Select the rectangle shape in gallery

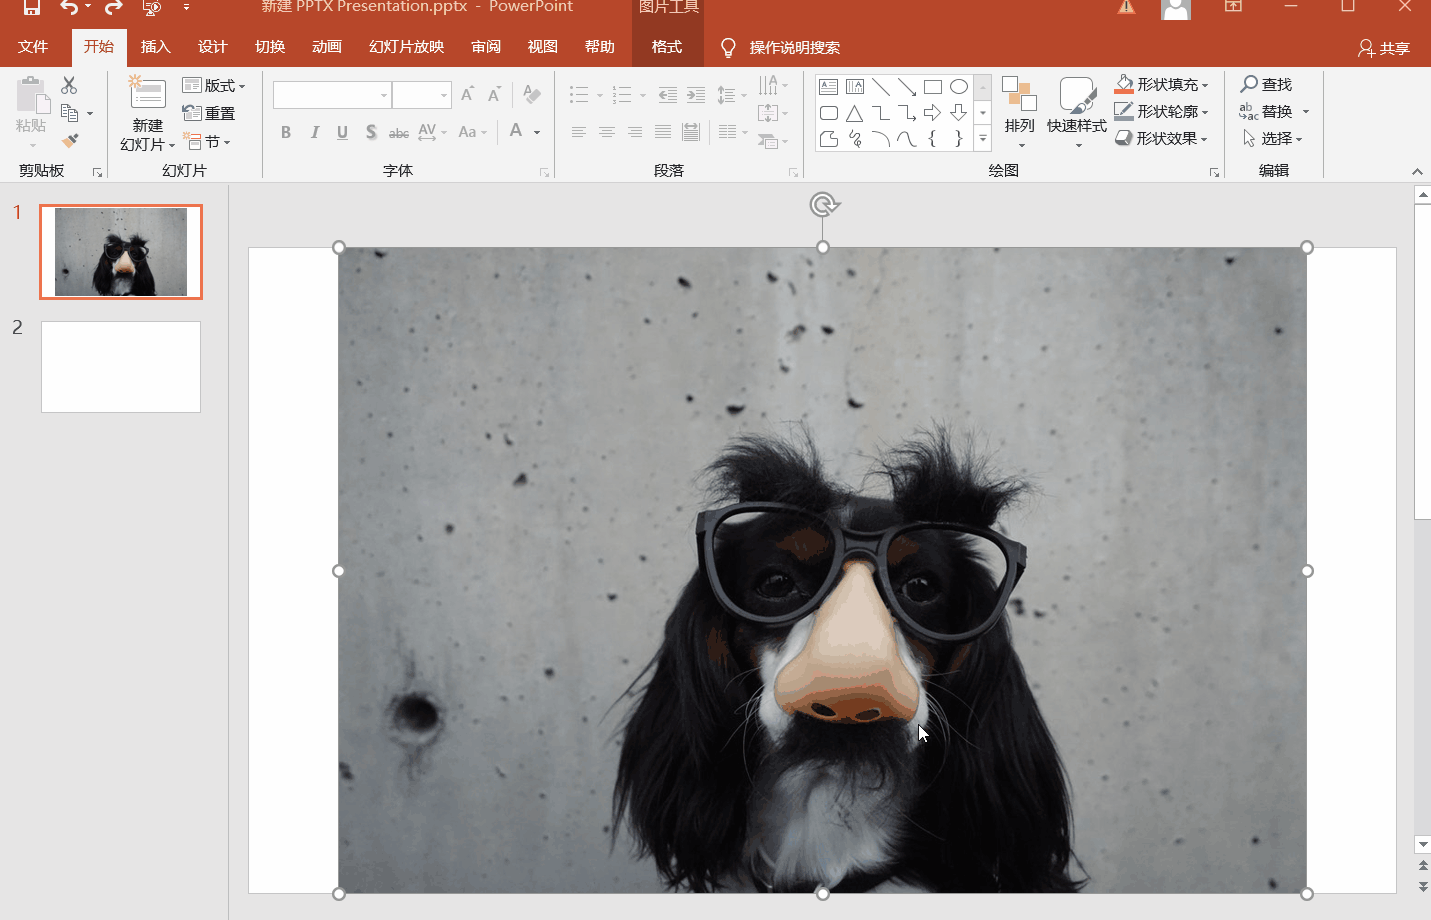932,87
